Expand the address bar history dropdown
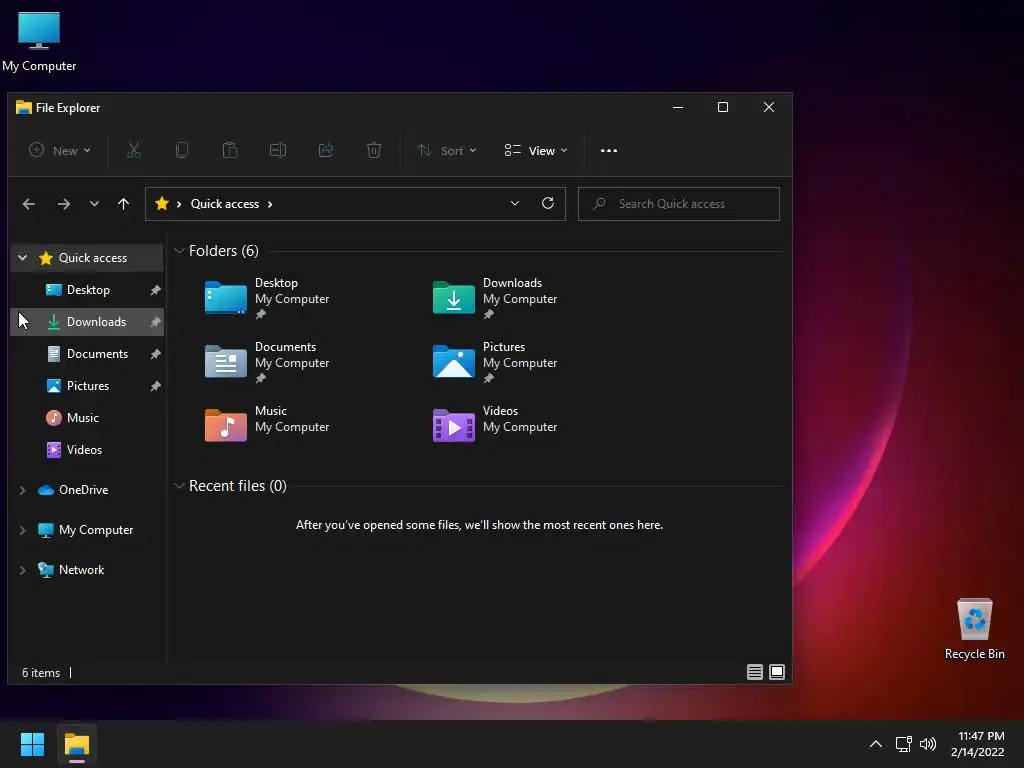The height and width of the screenshot is (768, 1024). tap(515, 203)
